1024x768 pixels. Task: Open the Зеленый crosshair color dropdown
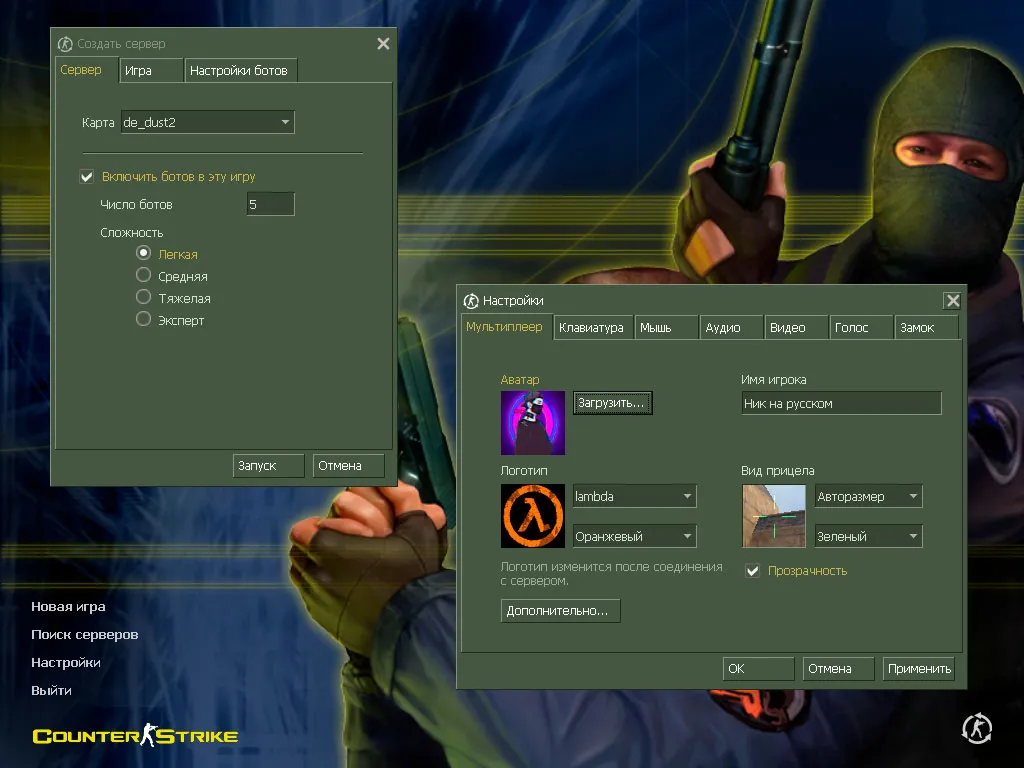coord(868,536)
